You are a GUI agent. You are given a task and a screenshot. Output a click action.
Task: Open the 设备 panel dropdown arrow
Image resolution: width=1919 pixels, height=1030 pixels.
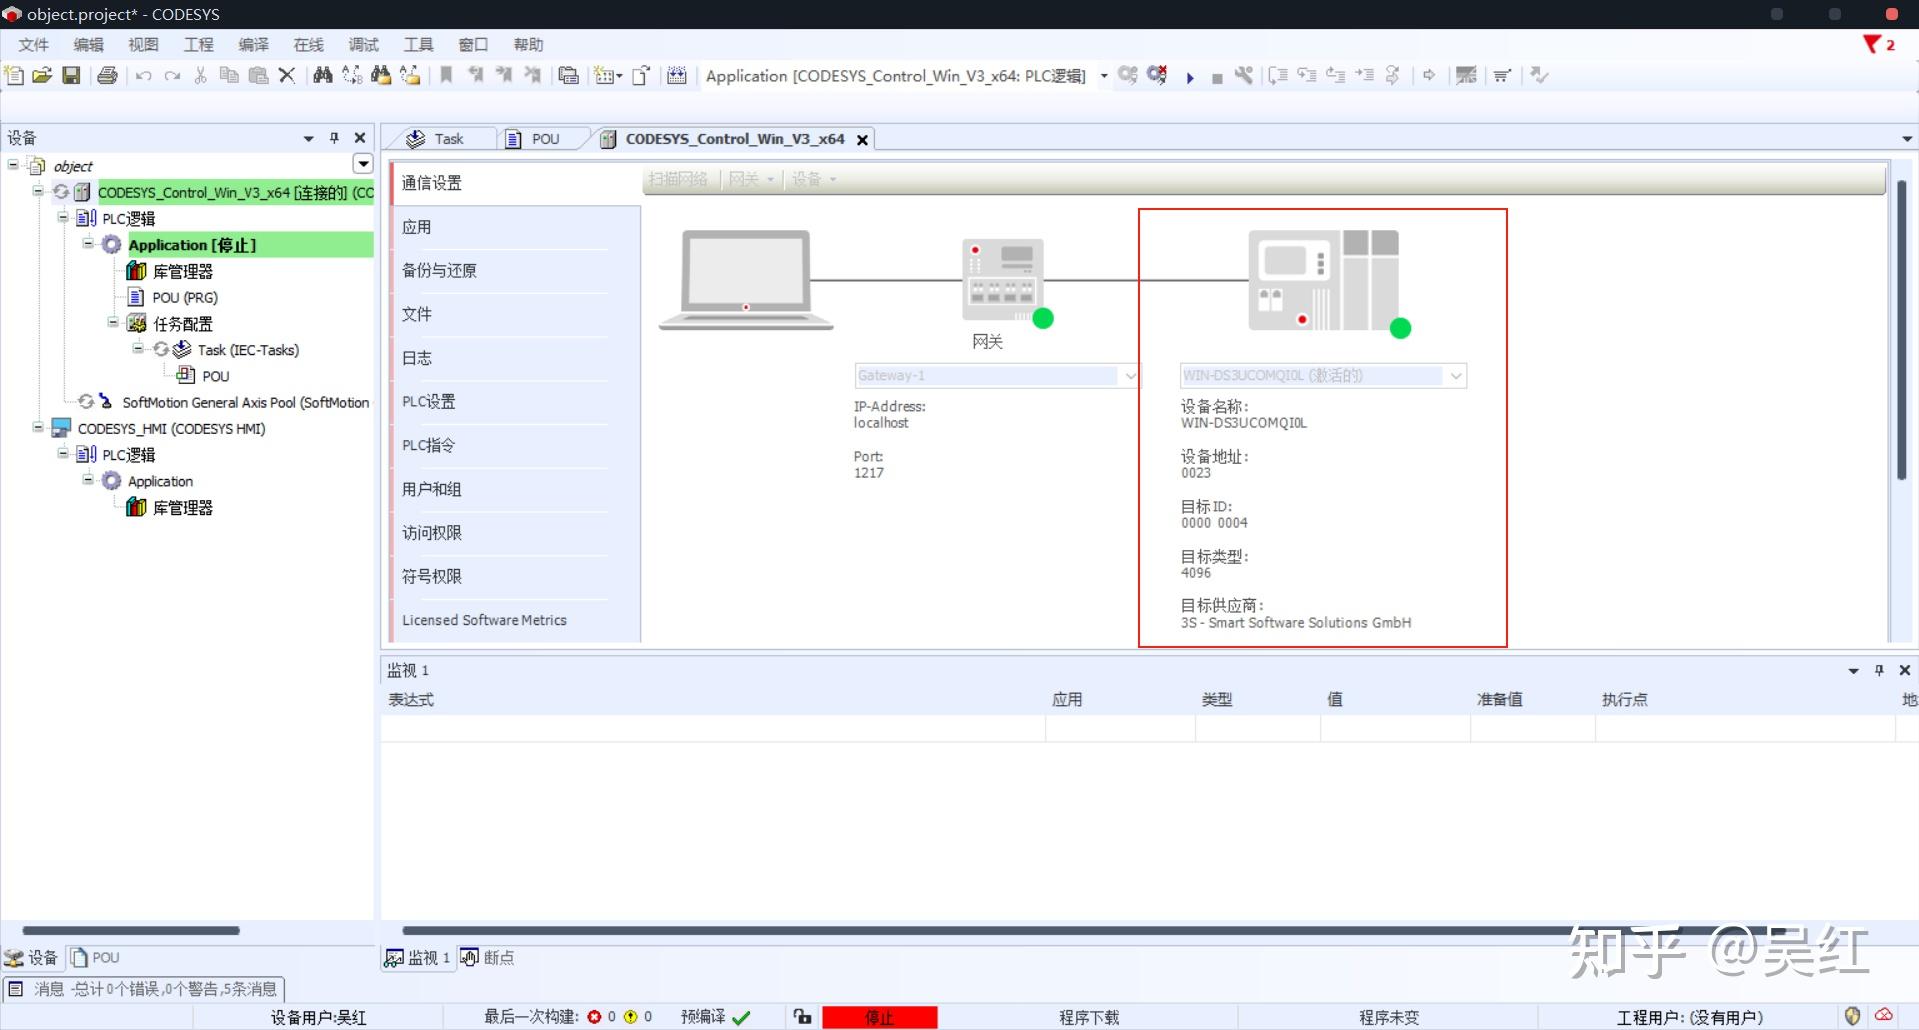(308, 139)
